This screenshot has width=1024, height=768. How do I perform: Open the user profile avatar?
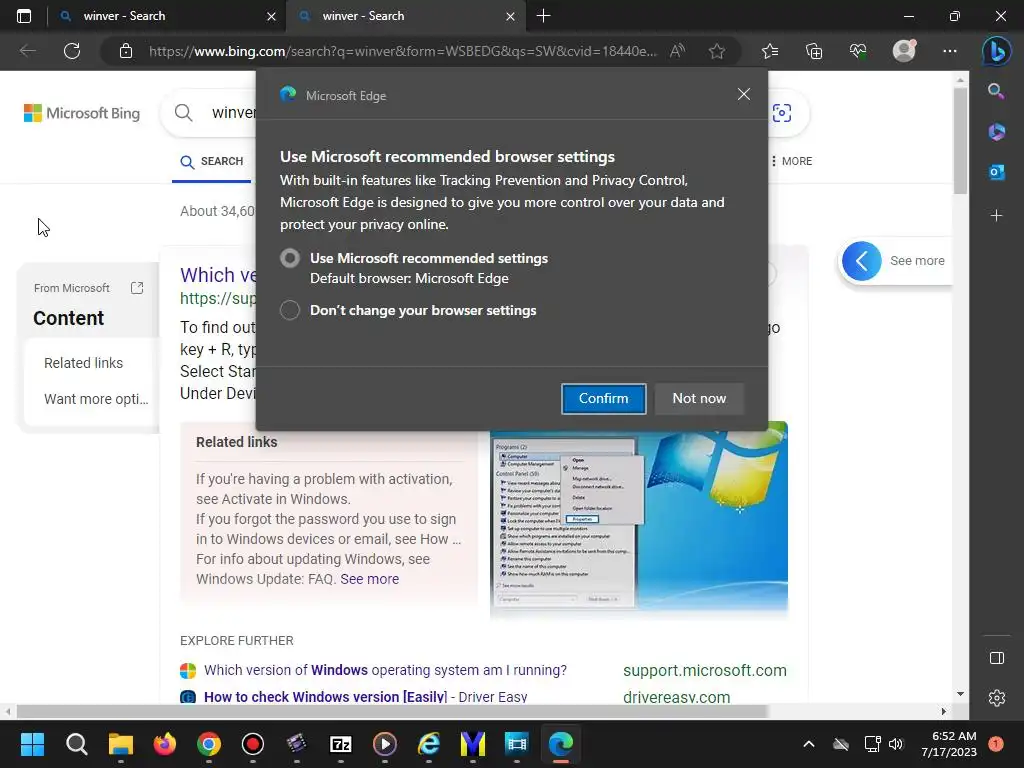coord(904,51)
